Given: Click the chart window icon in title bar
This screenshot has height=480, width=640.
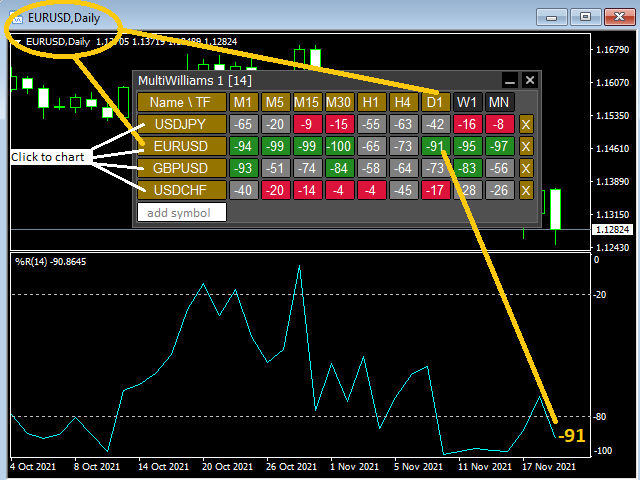Looking at the screenshot, I should [16, 18].
